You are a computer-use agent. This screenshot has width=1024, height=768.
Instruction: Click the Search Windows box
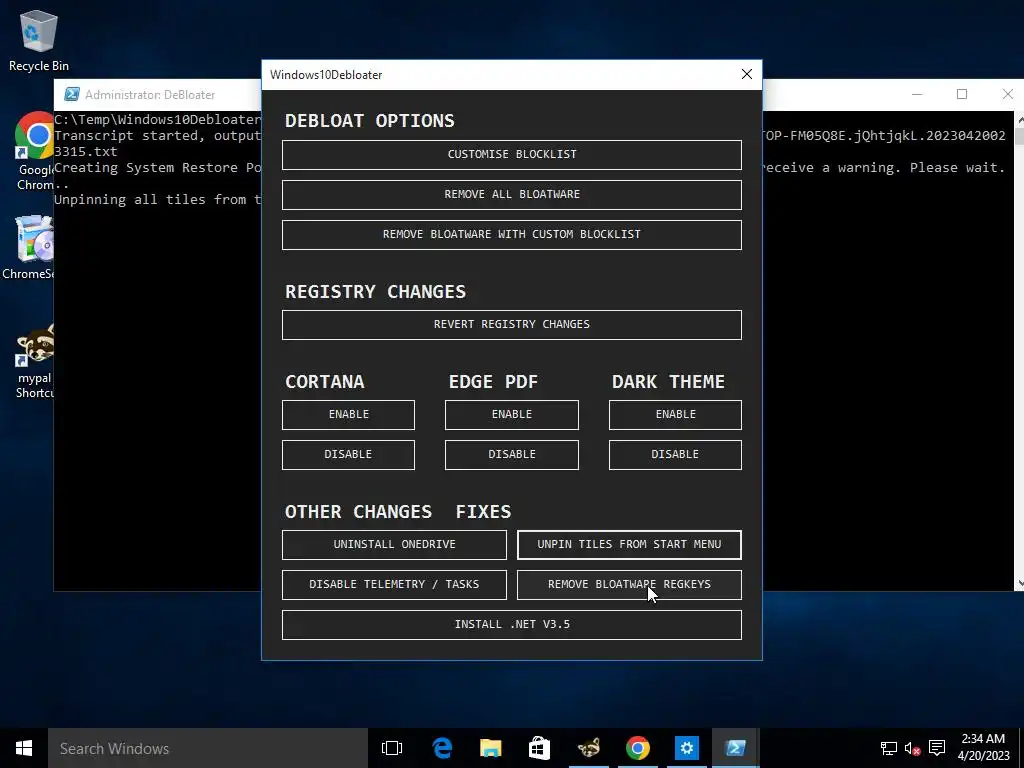(208, 748)
